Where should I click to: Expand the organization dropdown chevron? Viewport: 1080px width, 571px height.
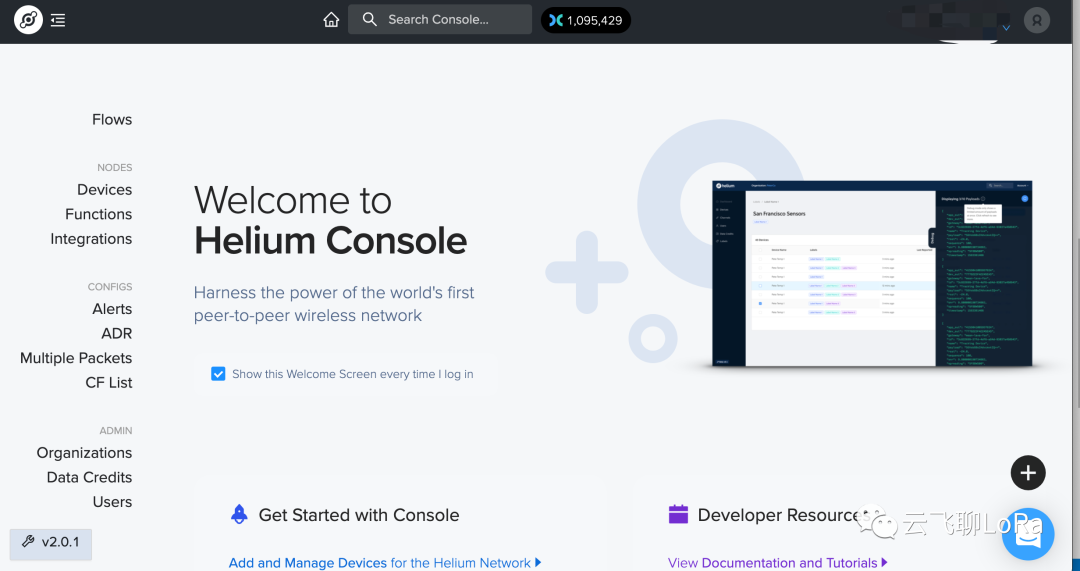click(x=1006, y=28)
